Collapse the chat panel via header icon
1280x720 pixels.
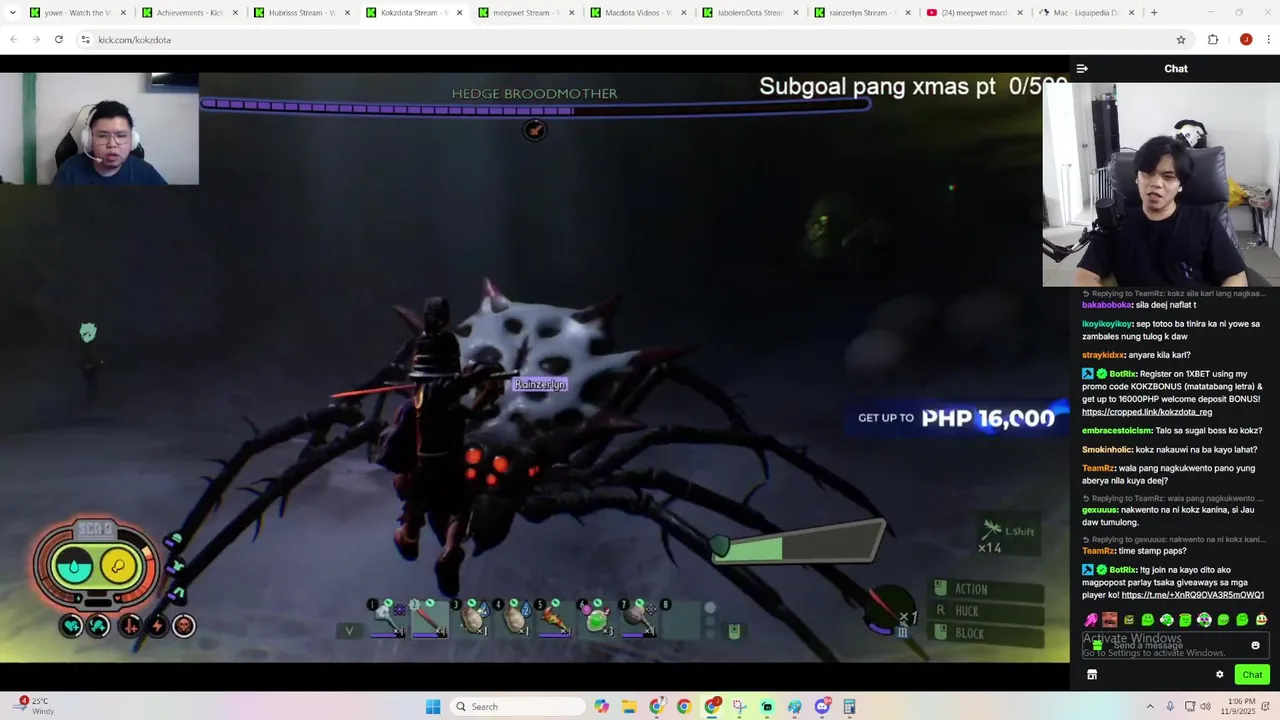[1082, 69]
